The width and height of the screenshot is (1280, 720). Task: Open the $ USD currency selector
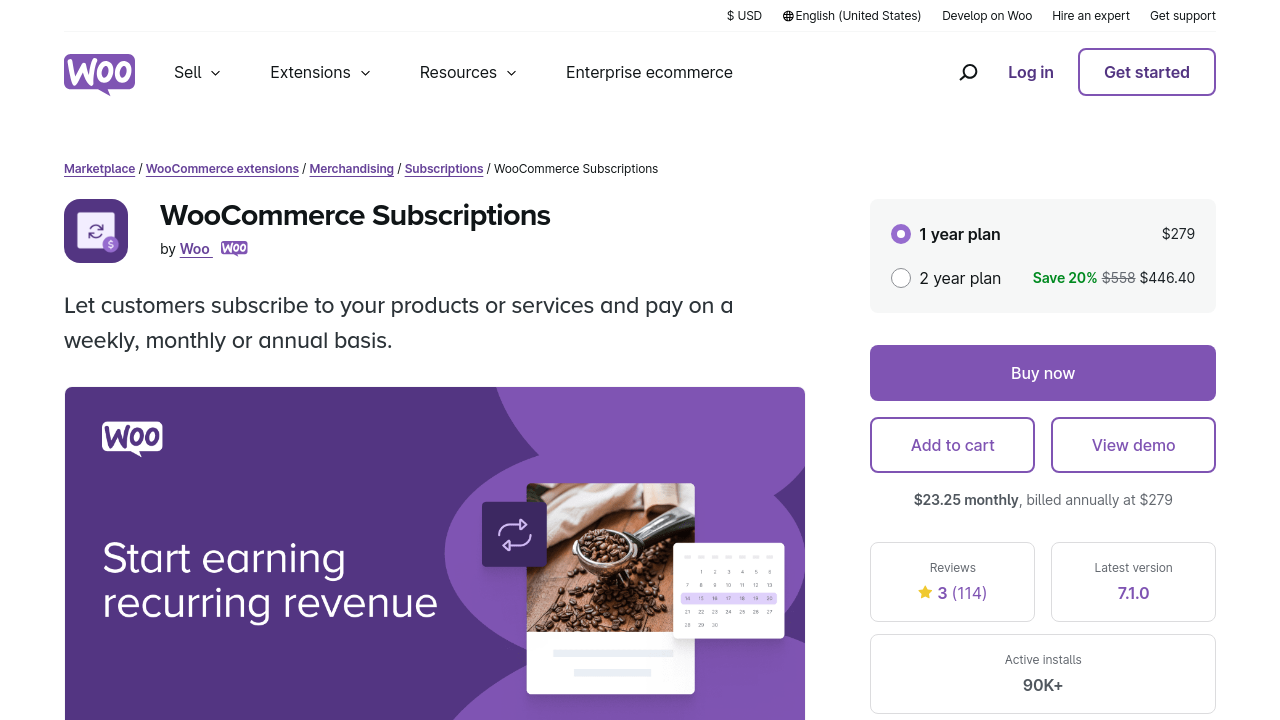click(744, 16)
